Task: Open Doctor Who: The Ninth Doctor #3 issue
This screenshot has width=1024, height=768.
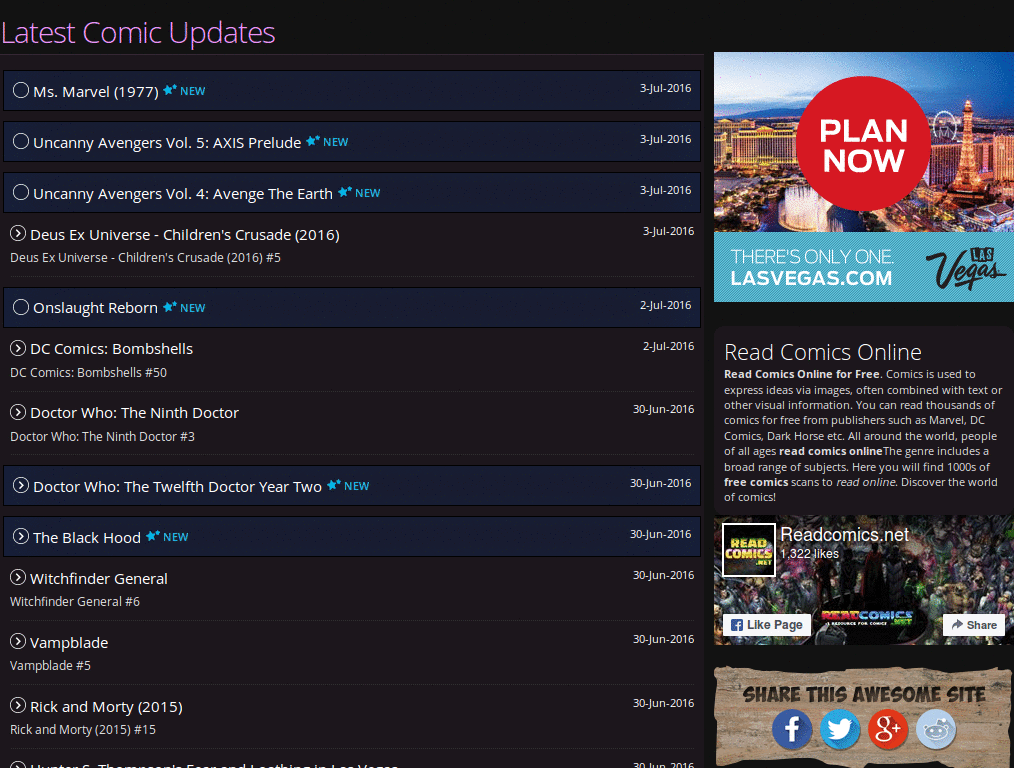Action: (102, 437)
